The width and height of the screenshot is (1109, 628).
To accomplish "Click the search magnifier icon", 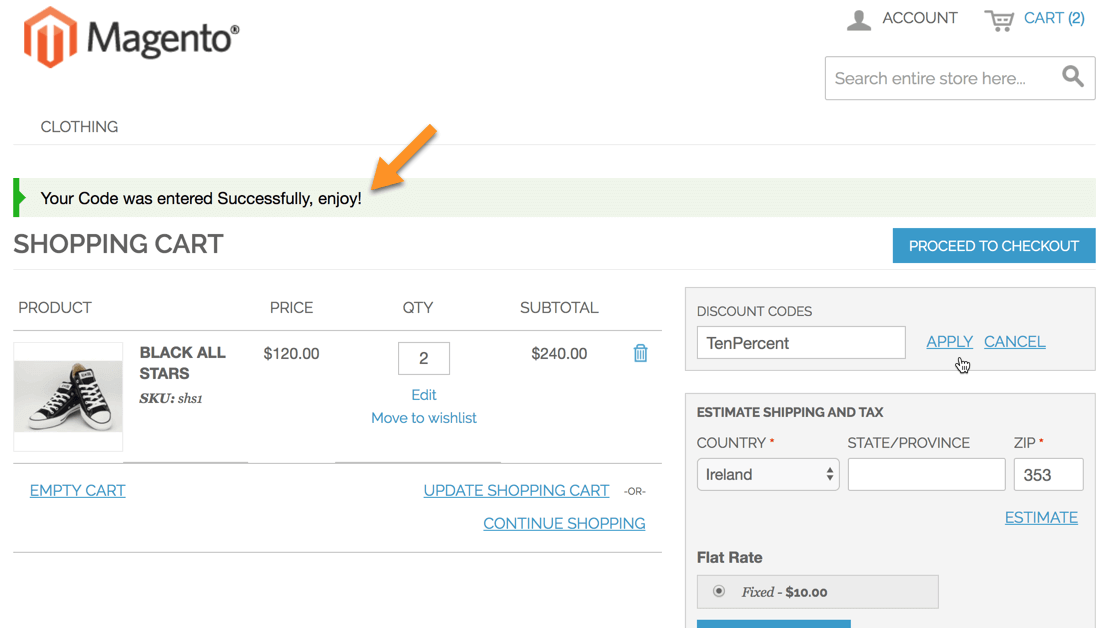I will tap(1072, 77).
